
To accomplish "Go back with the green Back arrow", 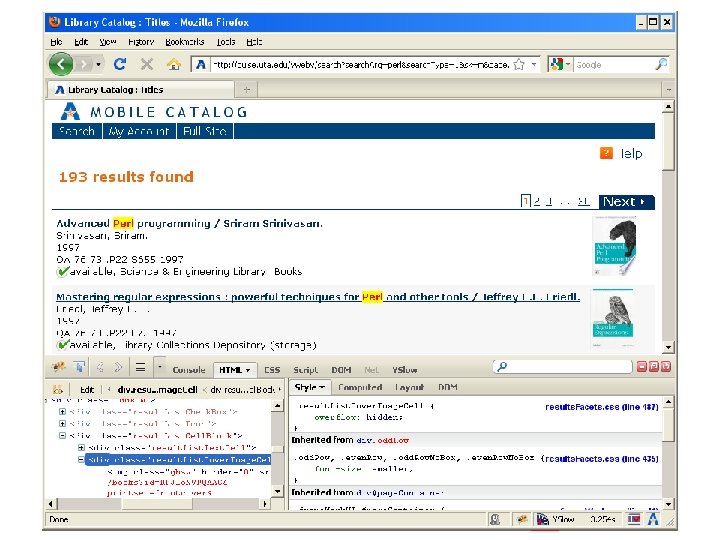I will [x=61, y=64].
